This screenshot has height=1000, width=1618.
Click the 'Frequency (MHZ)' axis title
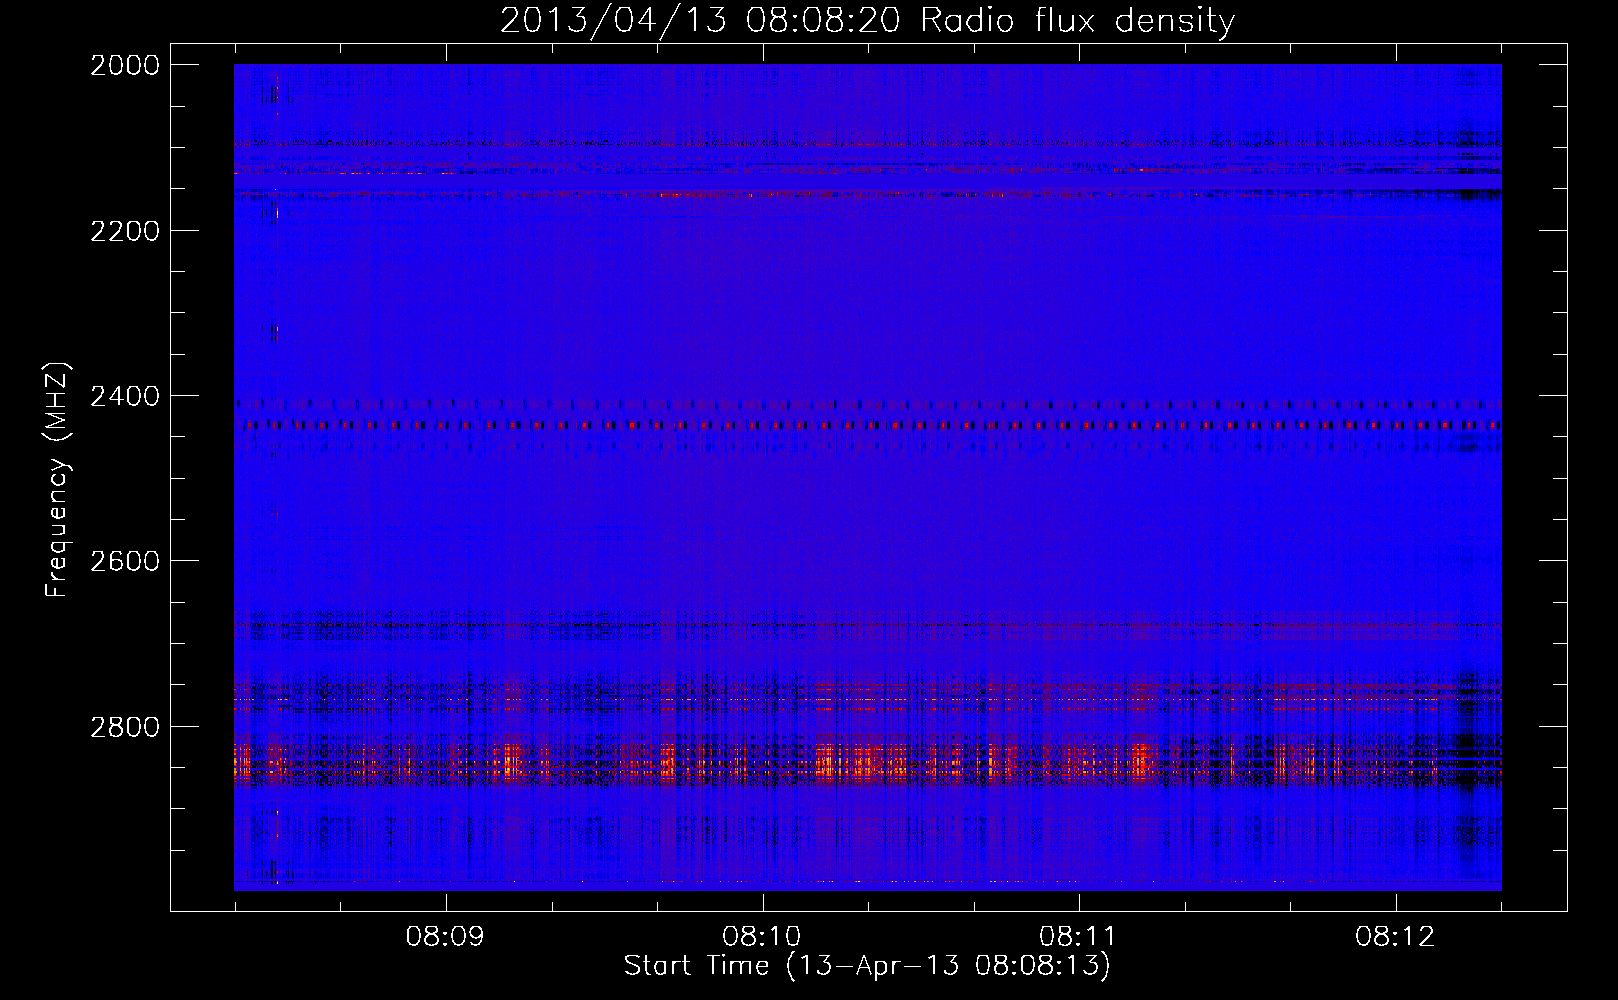(57, 480)
